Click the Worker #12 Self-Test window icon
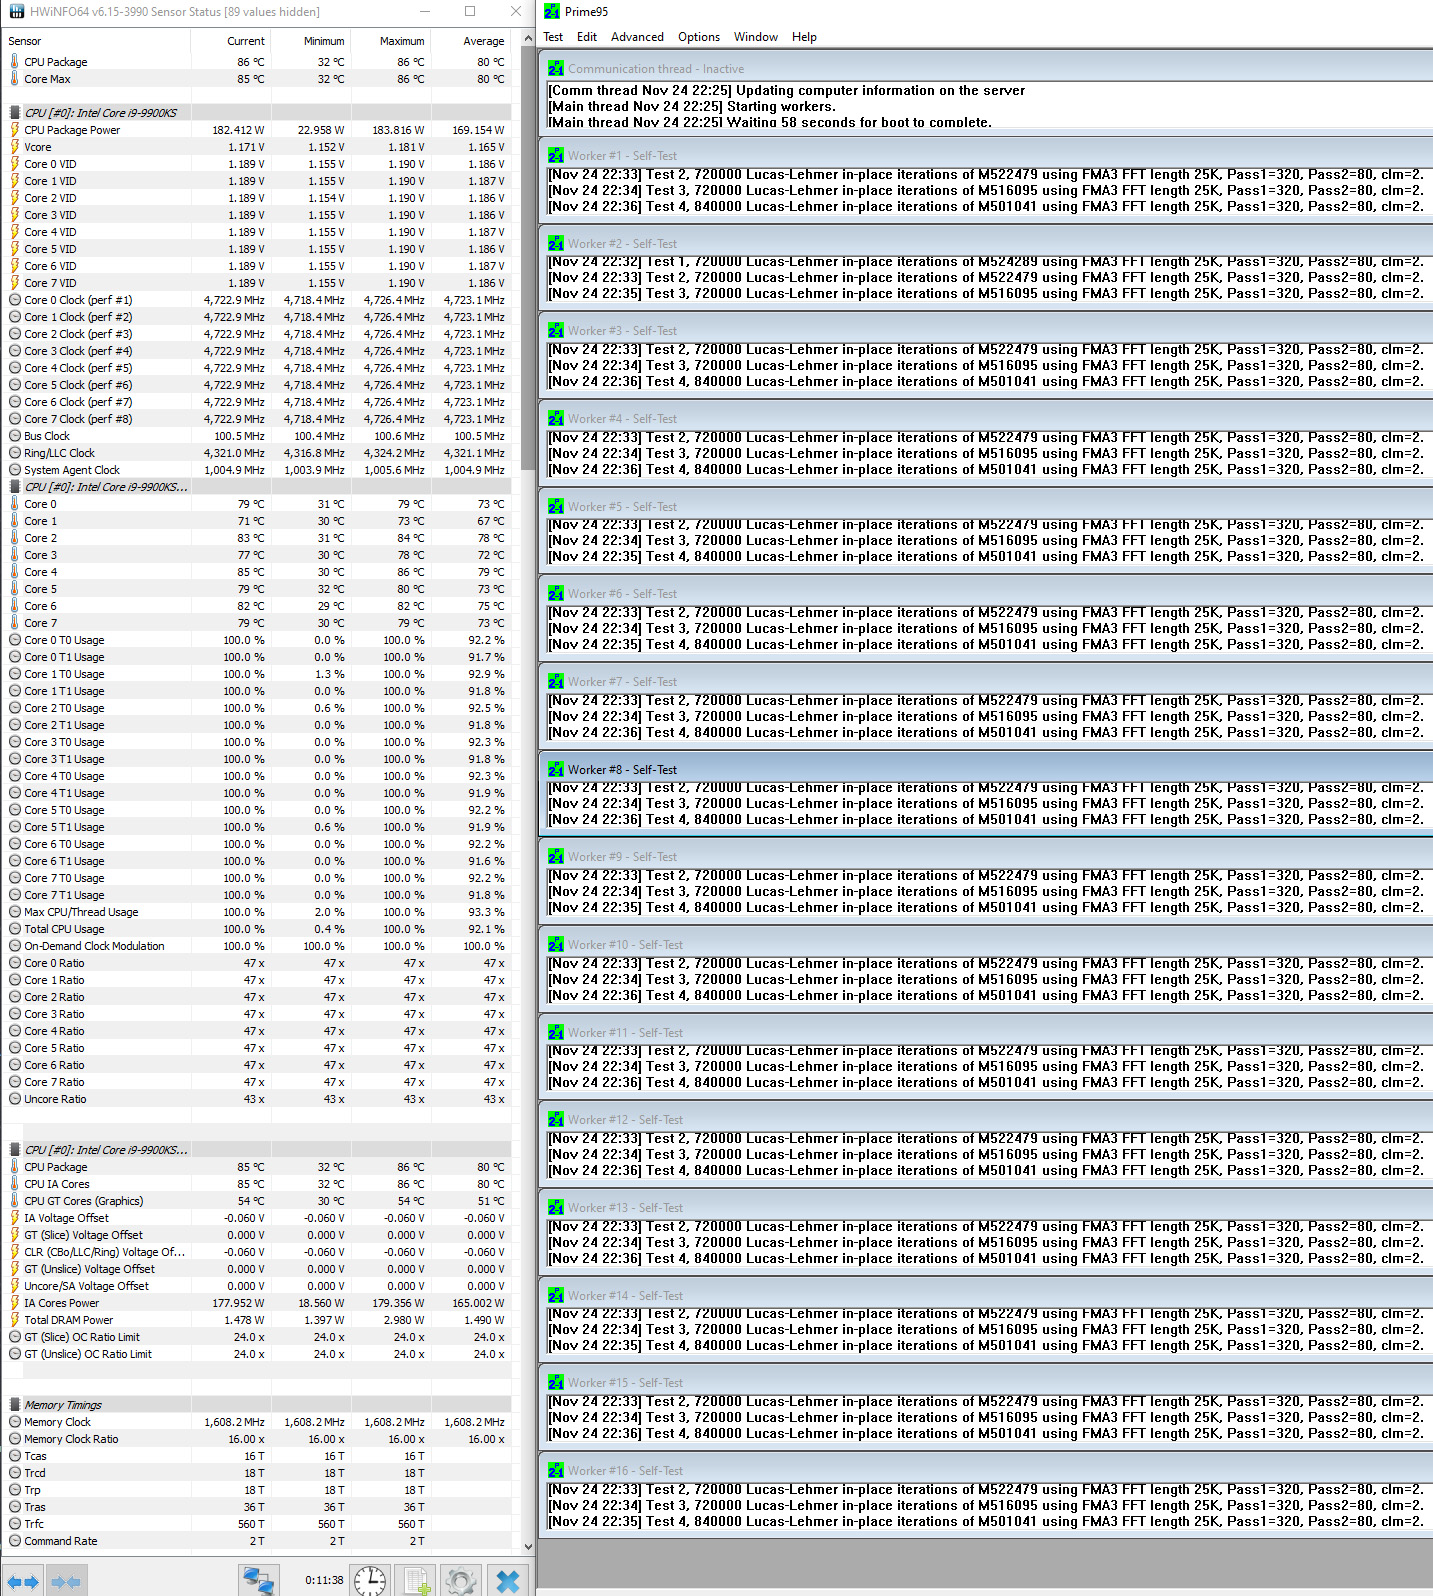Screen dimensions: 1433x1596 [x=556, y=1120]
